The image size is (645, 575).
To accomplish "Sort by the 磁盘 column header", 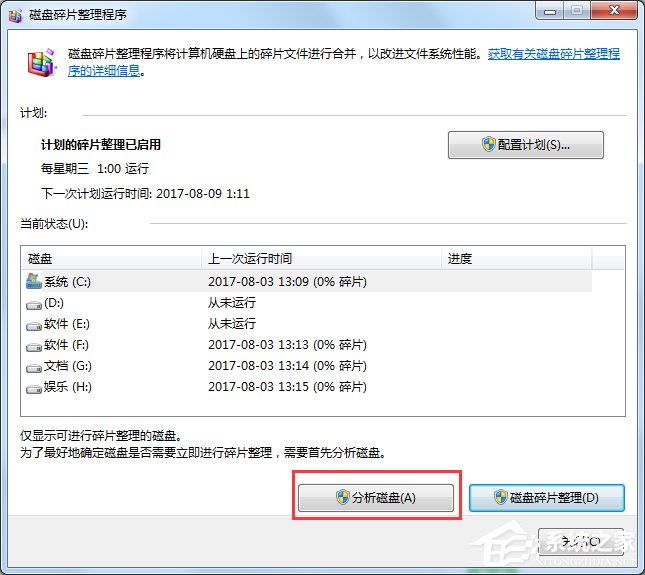I will (111, 258).
